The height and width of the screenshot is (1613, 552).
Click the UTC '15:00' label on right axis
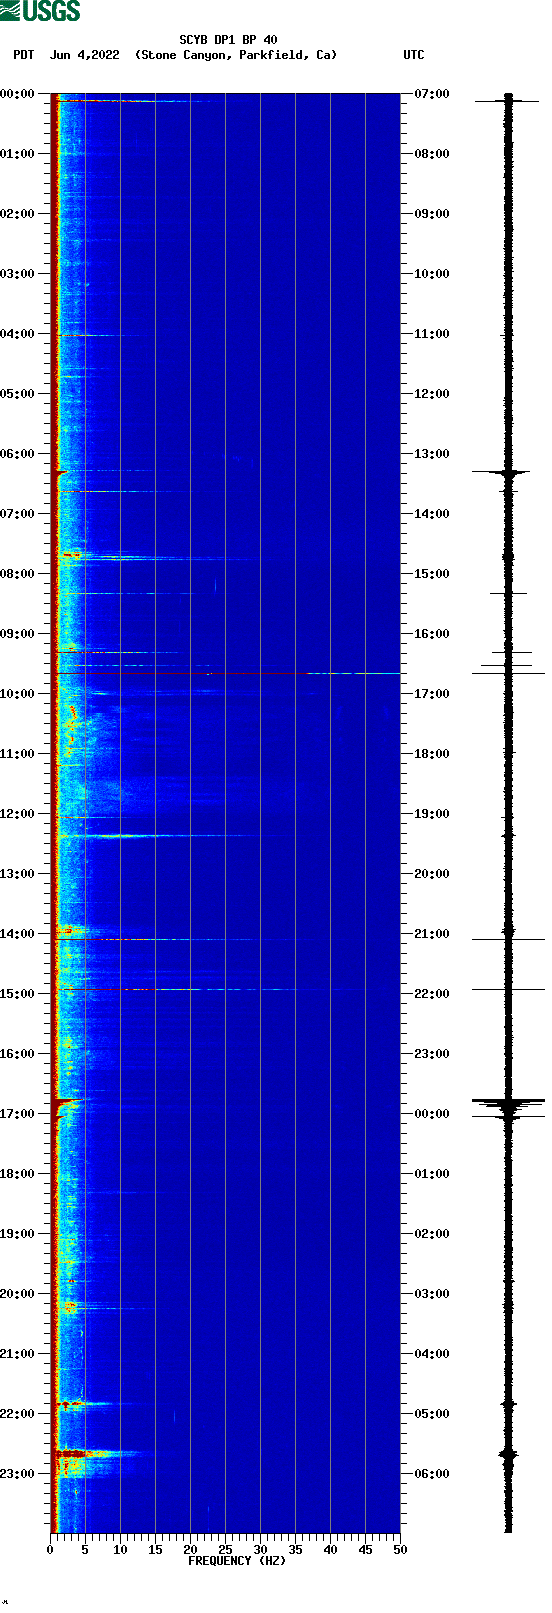(432, 574)
